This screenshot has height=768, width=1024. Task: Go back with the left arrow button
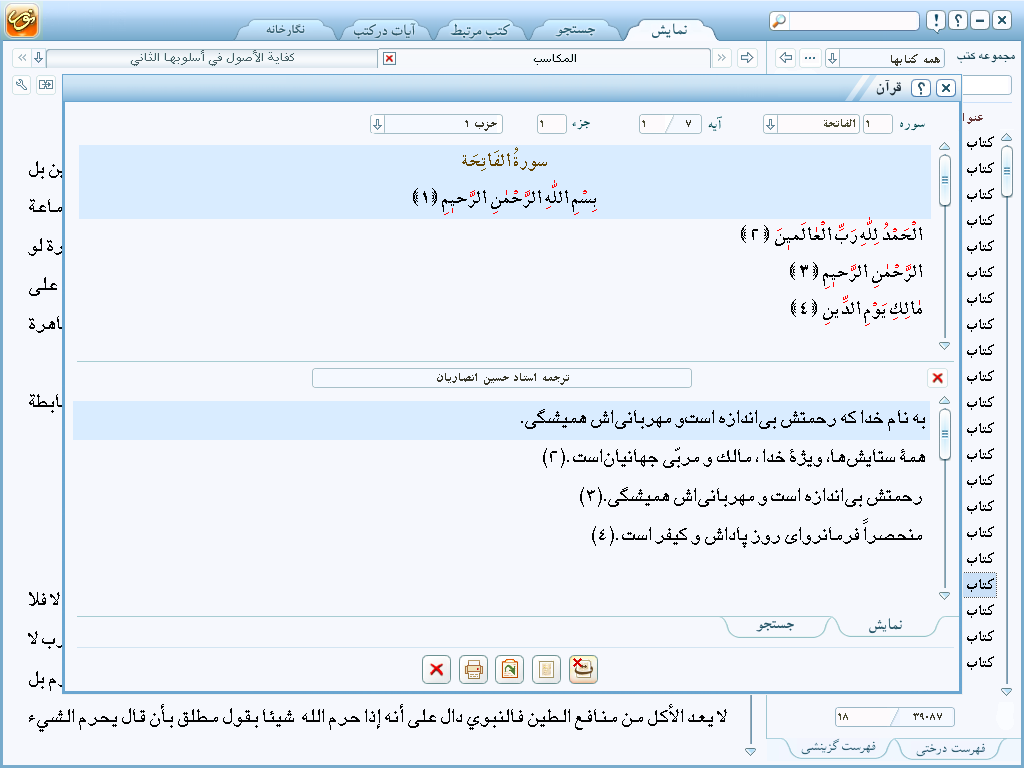(x=786, y=58)
